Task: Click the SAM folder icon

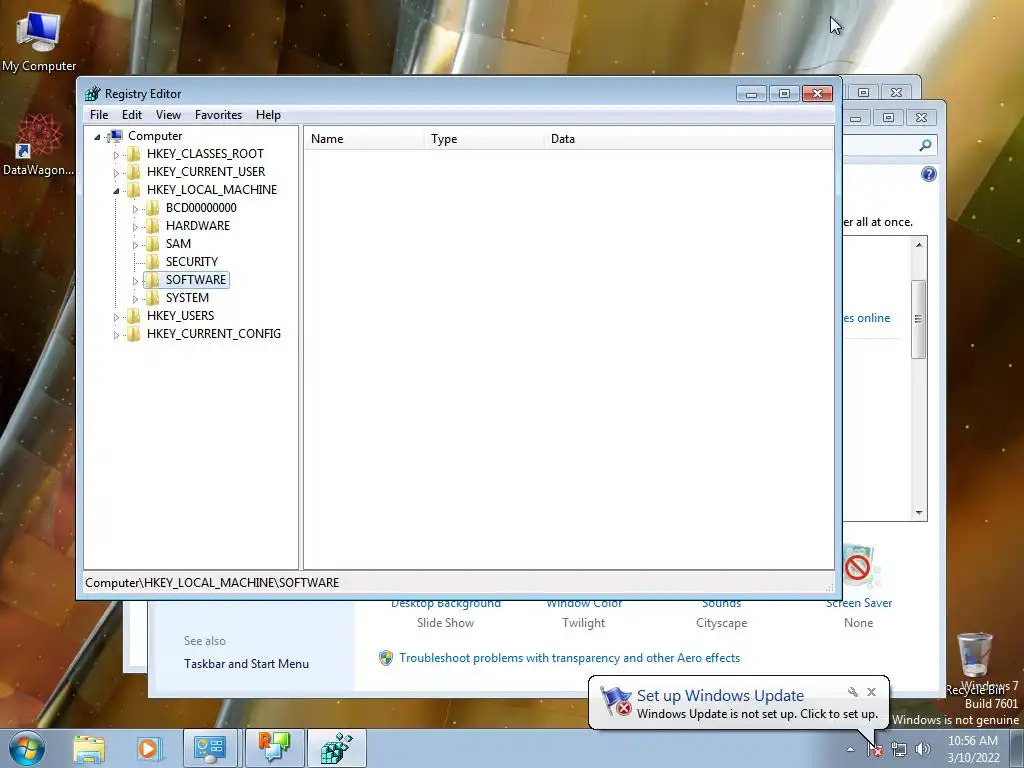Action: pos(152,244)
